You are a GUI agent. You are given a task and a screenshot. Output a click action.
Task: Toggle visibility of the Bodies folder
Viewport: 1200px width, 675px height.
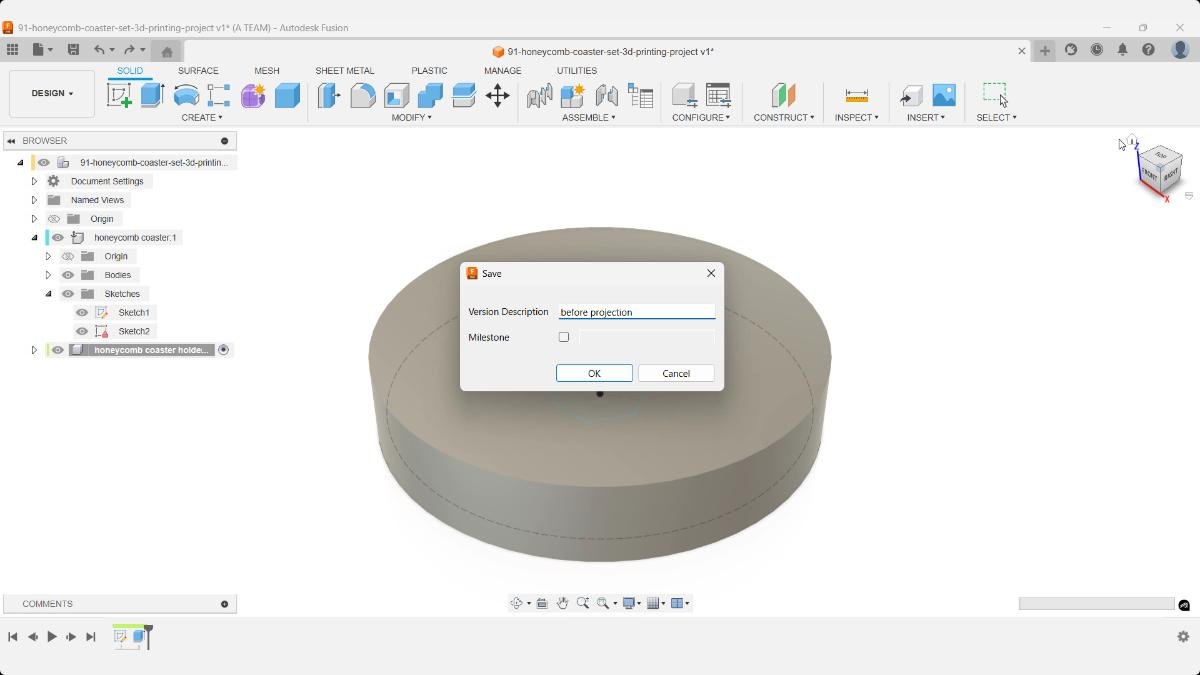point(67,274)
